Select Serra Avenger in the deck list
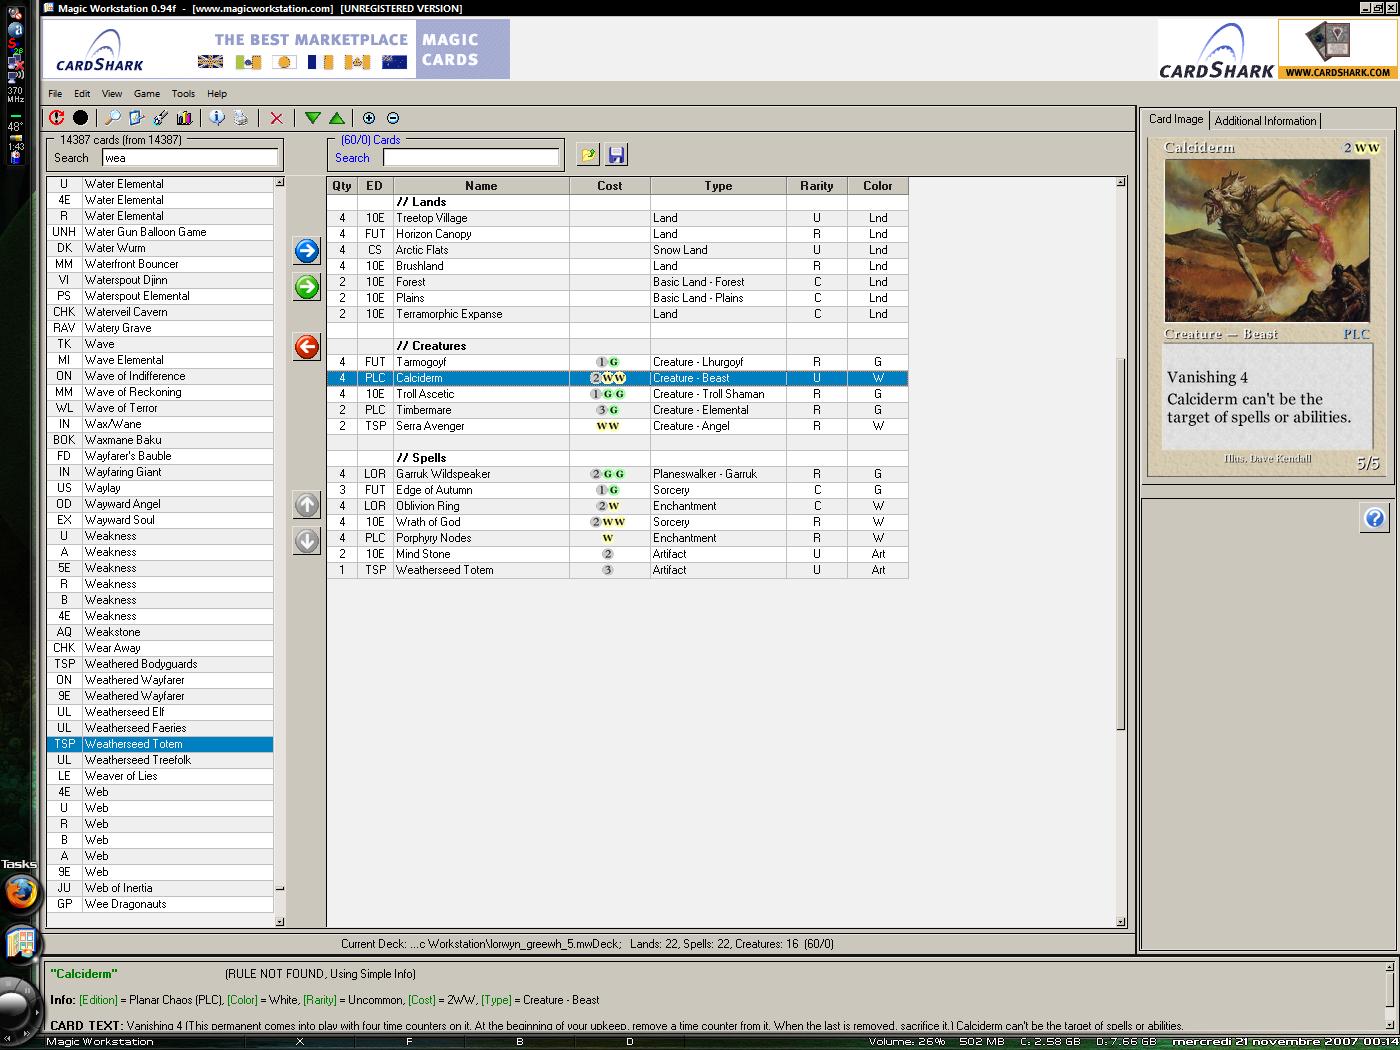Viewport: 1400px width, 1050px height. click(617, 426)
